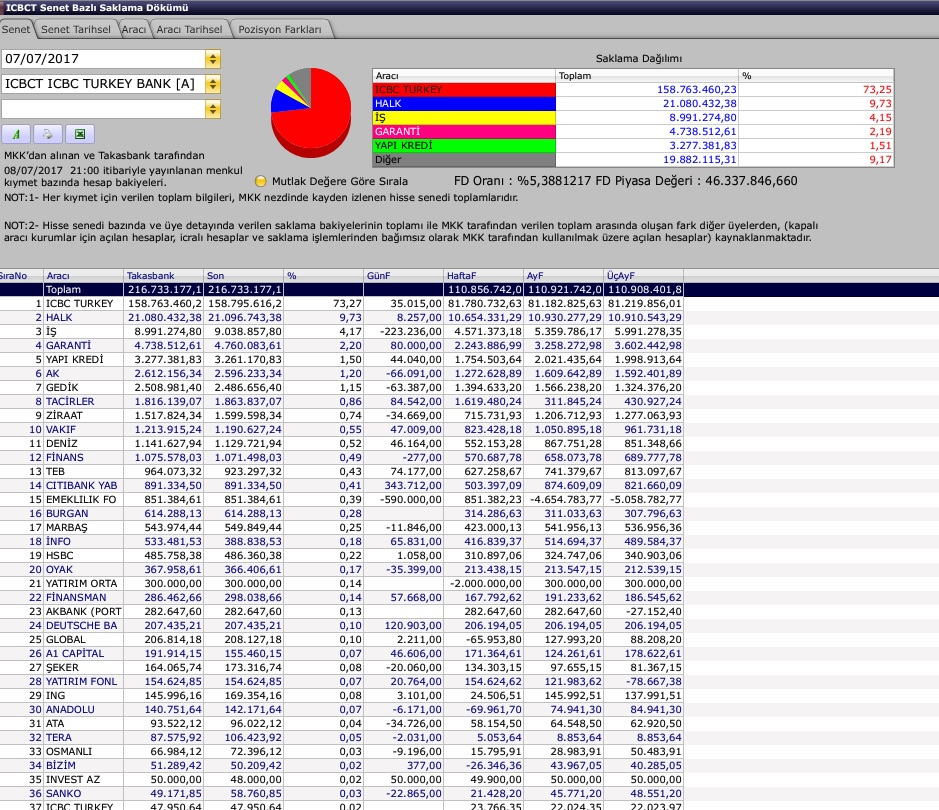Open the empty third combo box arrow
This screenshot has height=810, width=939.
pyautogui.click(x=213, y=109)
